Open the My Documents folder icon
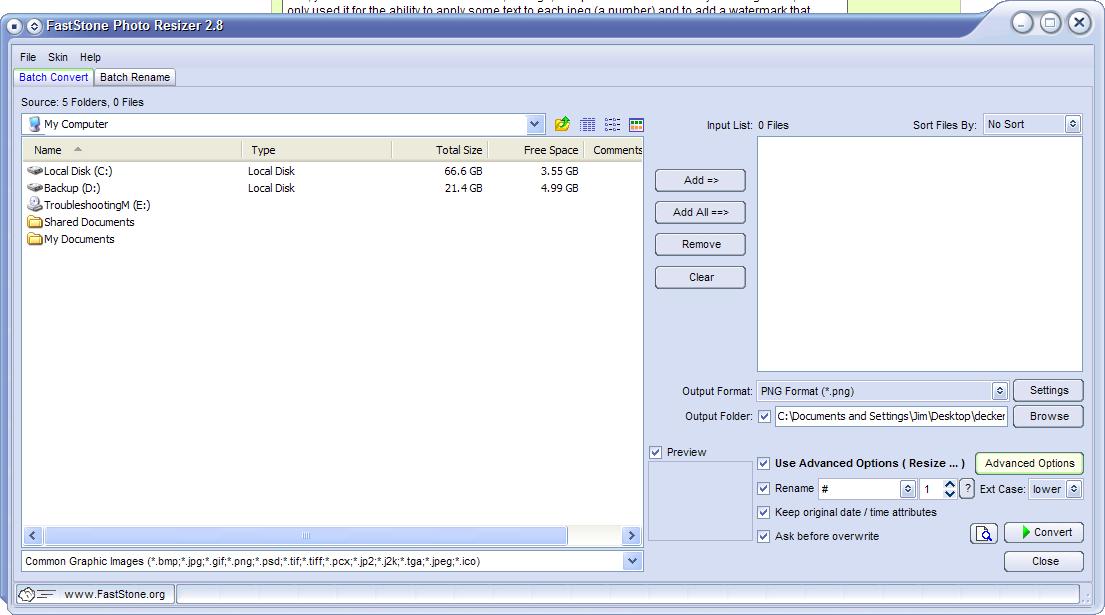The height and width of the screenshot is (615, 1105). pyautogui.click(x=35, y=239)
